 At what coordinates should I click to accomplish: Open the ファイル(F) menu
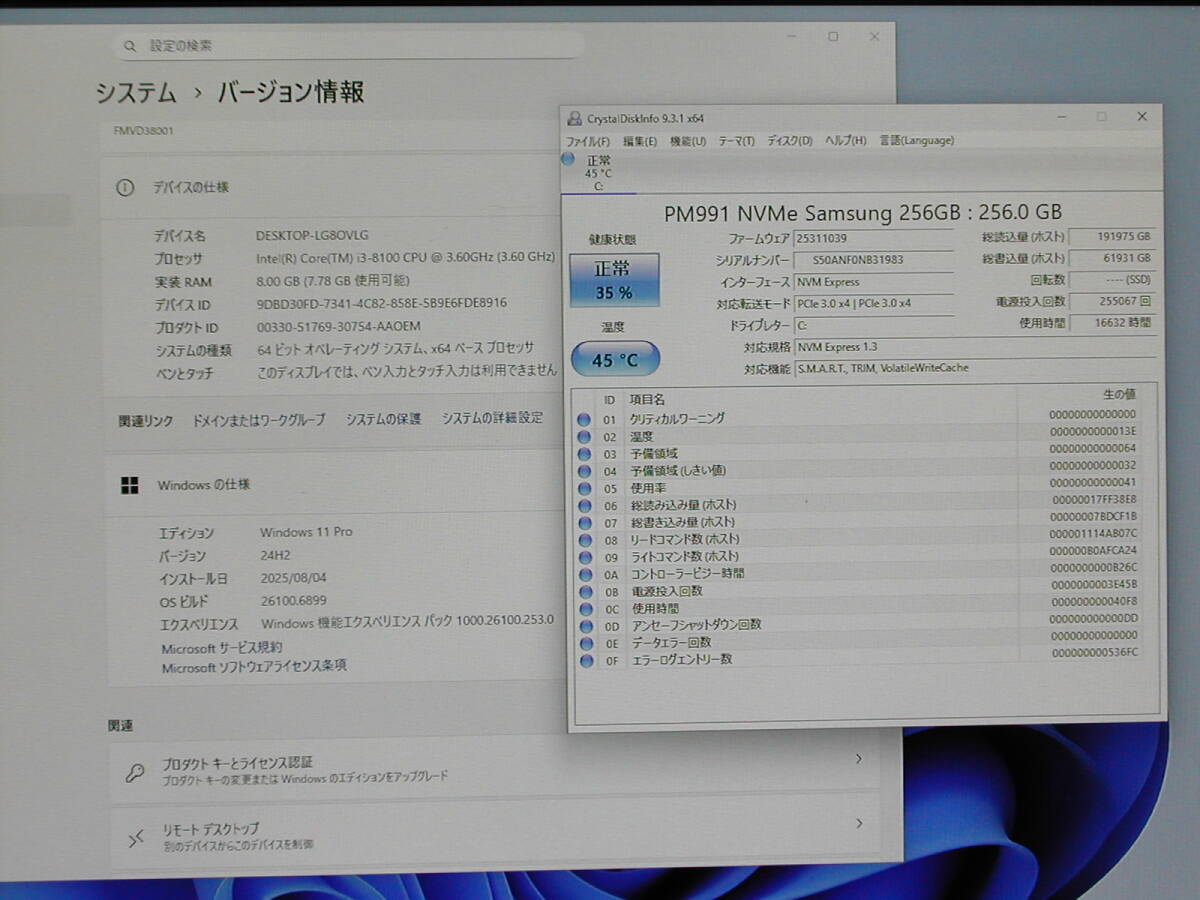(x=588, y=141)
